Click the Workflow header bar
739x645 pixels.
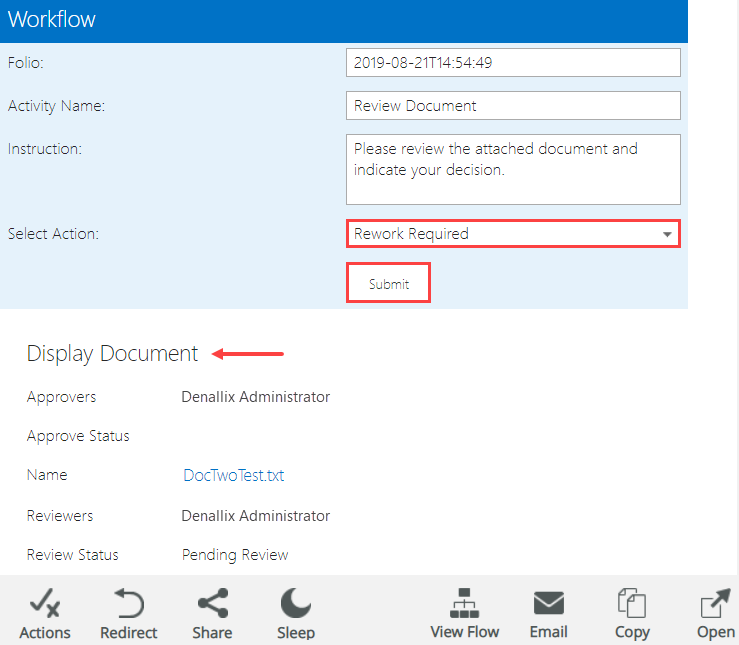click(x=343, y=20)
